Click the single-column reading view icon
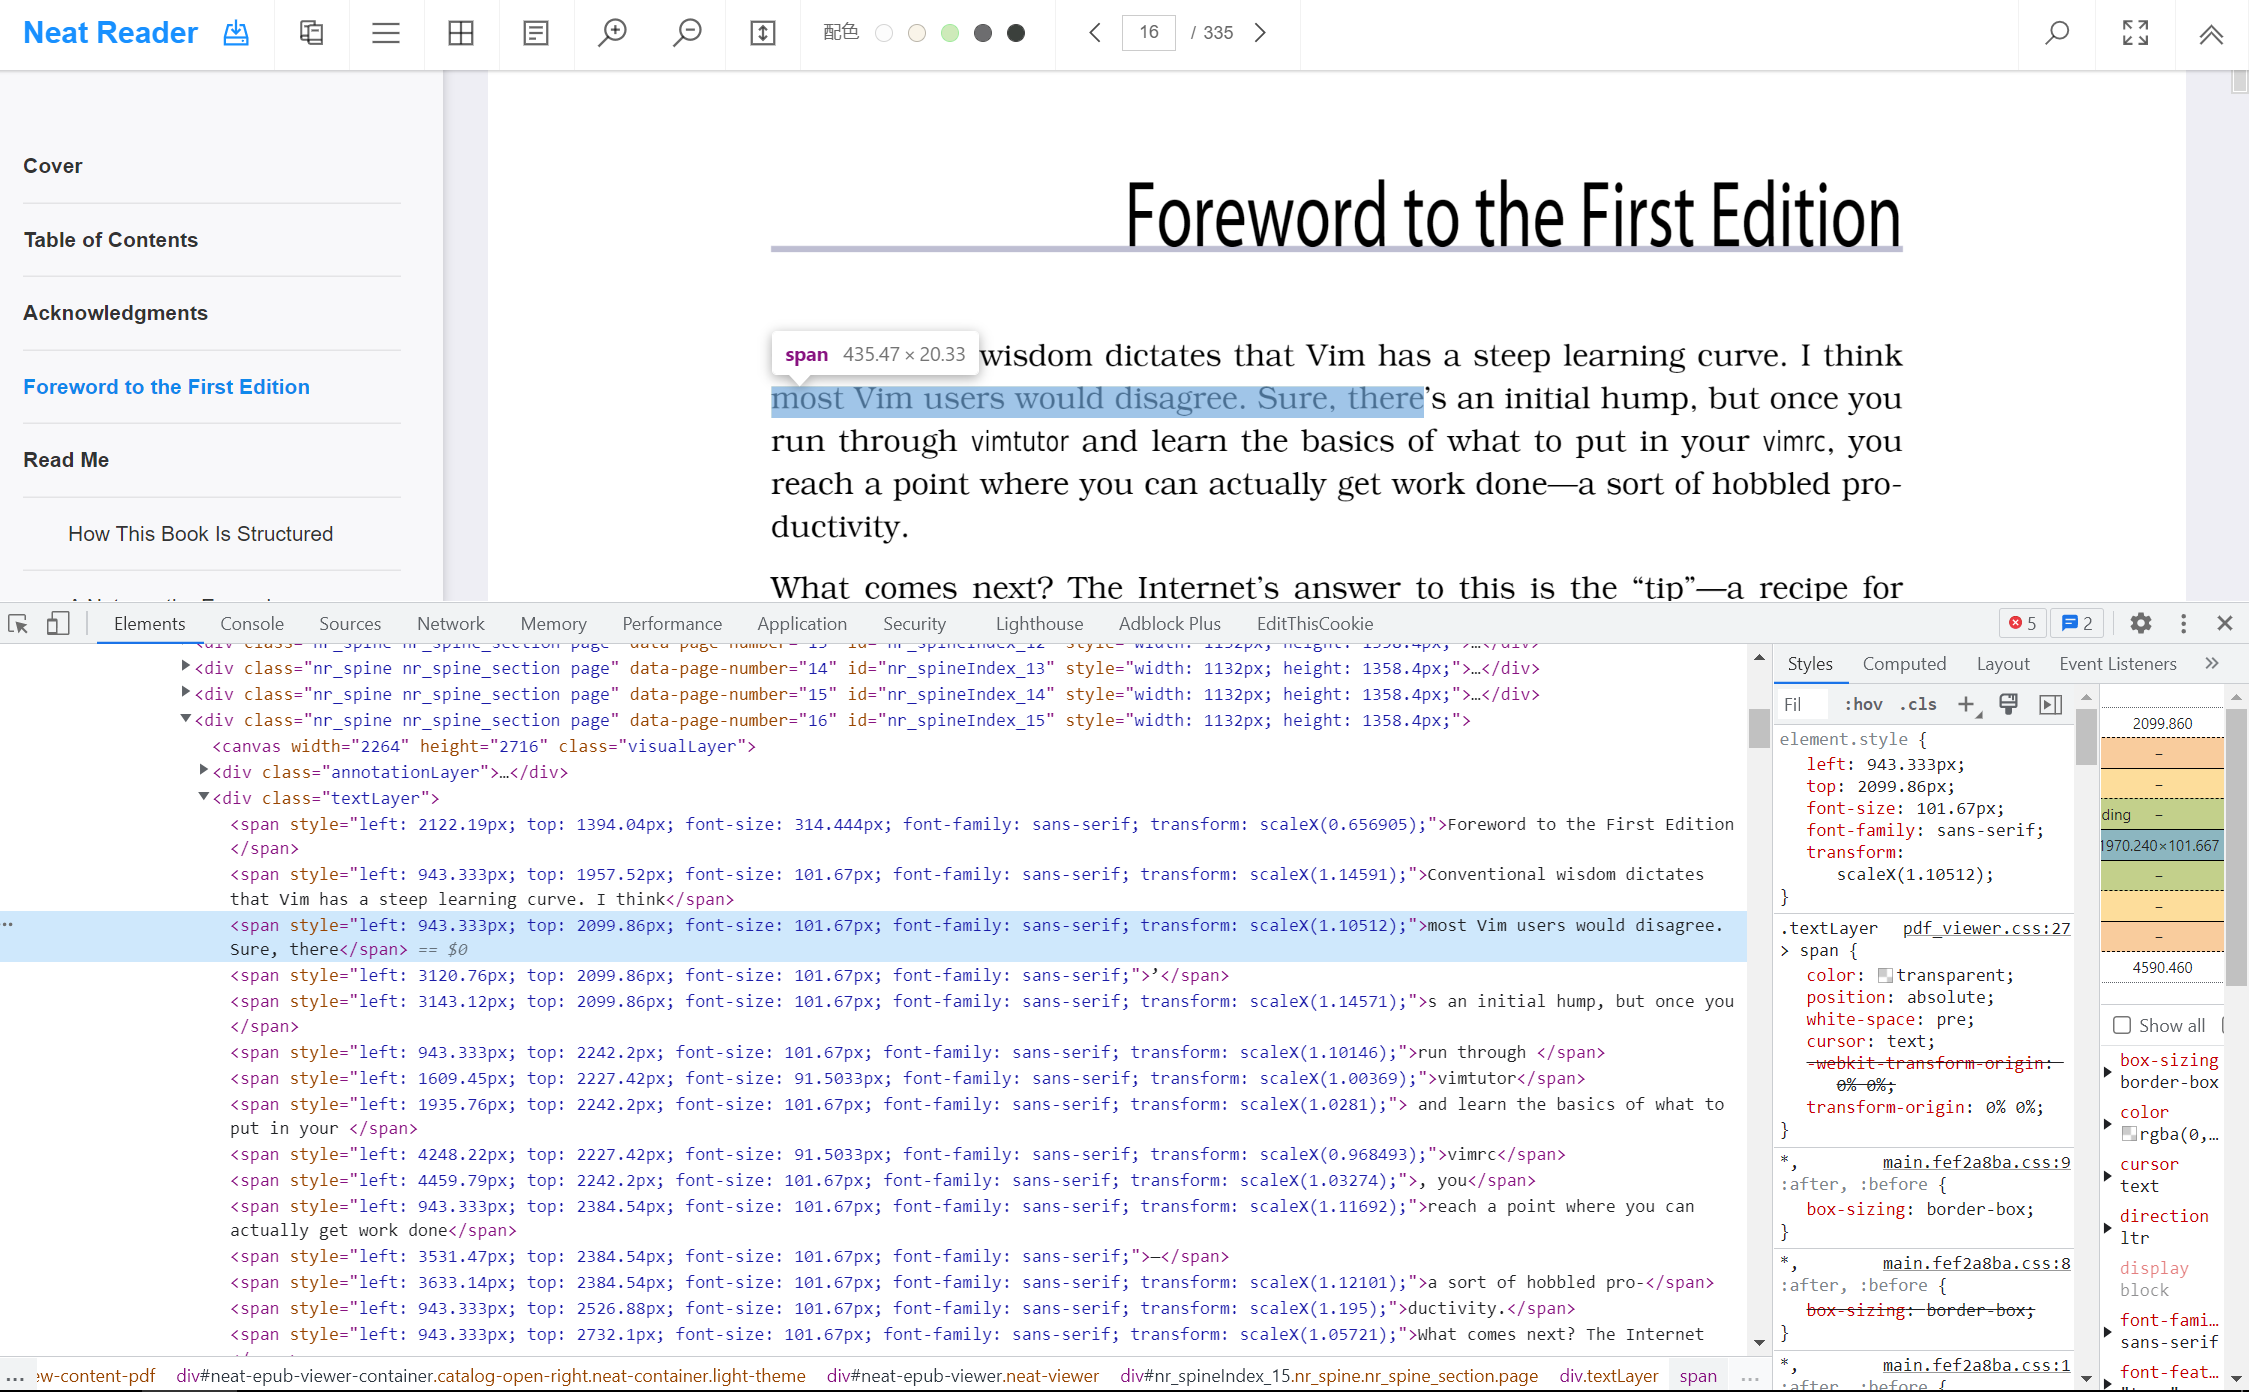The image size is (2249, 1392). point(536,33)
